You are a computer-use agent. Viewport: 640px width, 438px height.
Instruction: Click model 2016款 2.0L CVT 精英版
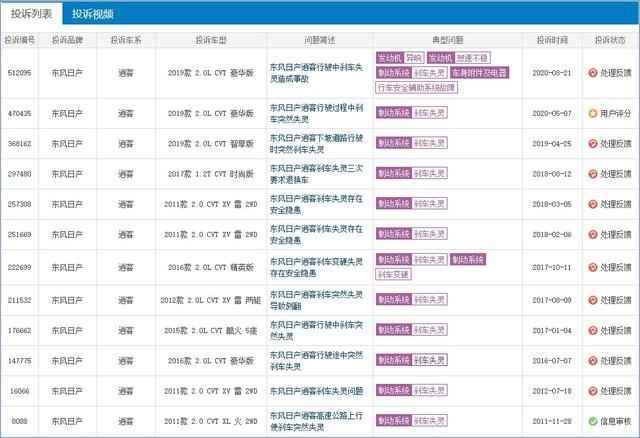tap(211, 267)
